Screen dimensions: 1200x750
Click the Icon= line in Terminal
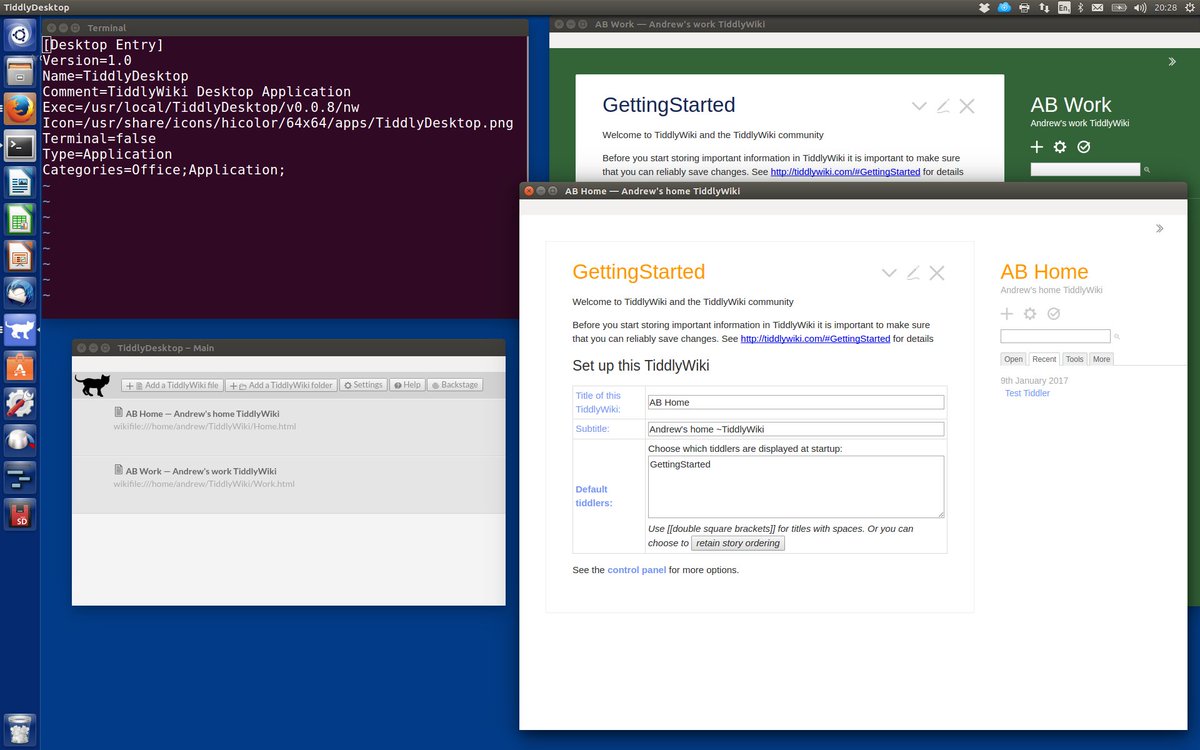278,123
